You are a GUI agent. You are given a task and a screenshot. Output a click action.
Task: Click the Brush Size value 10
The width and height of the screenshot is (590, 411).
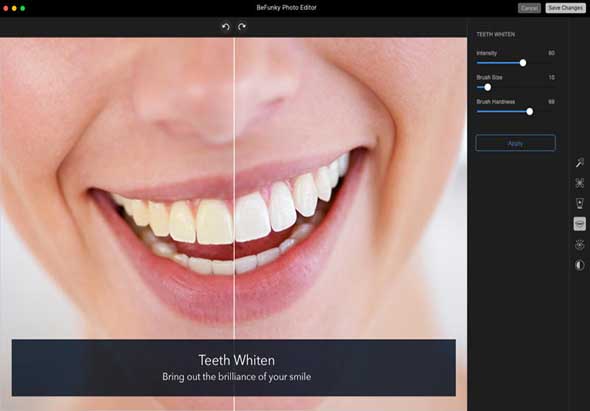point(551,77)
